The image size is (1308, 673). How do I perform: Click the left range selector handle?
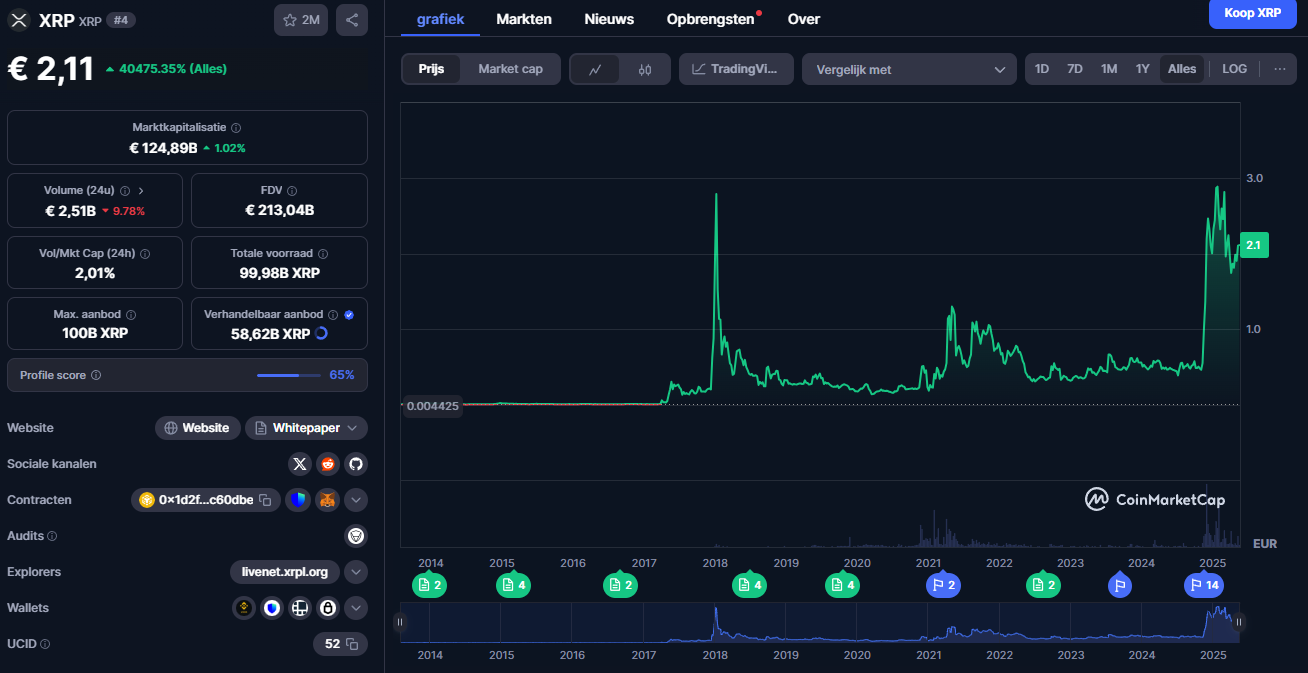(x=400, y=622)
